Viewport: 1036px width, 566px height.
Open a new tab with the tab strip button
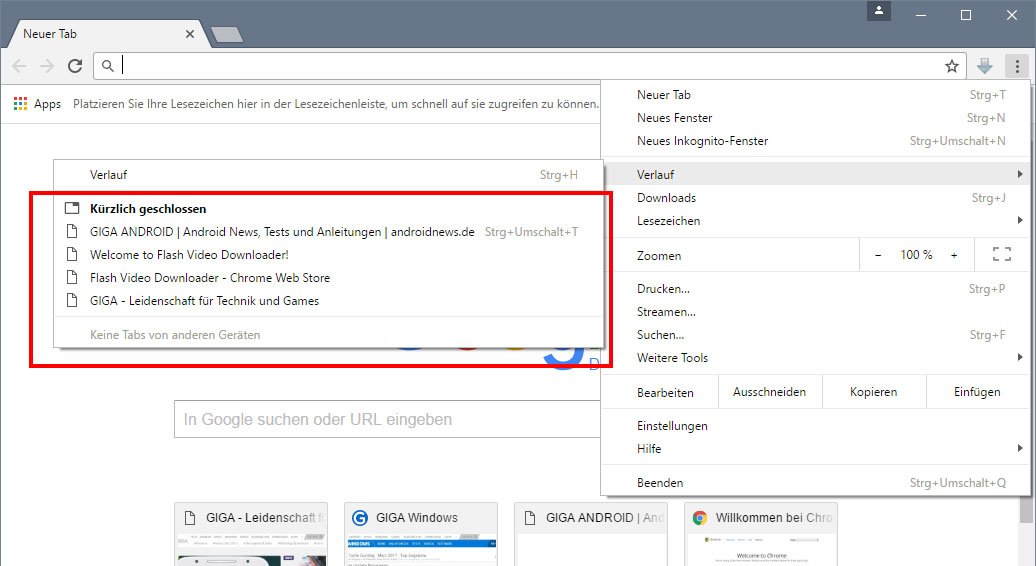coord(227,35)
